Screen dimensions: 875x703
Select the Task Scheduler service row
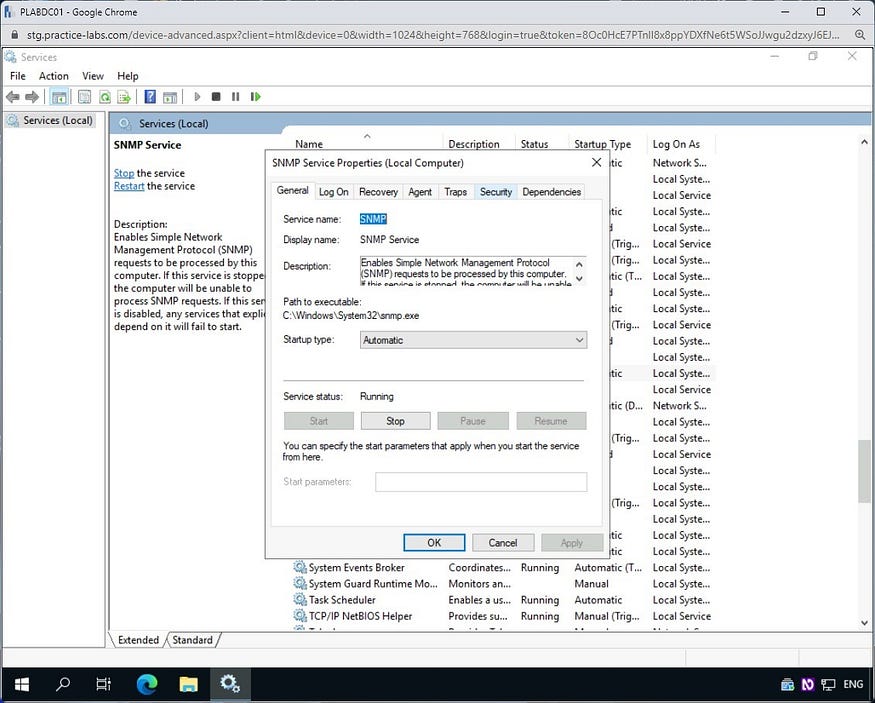click(x=503, y=600)
